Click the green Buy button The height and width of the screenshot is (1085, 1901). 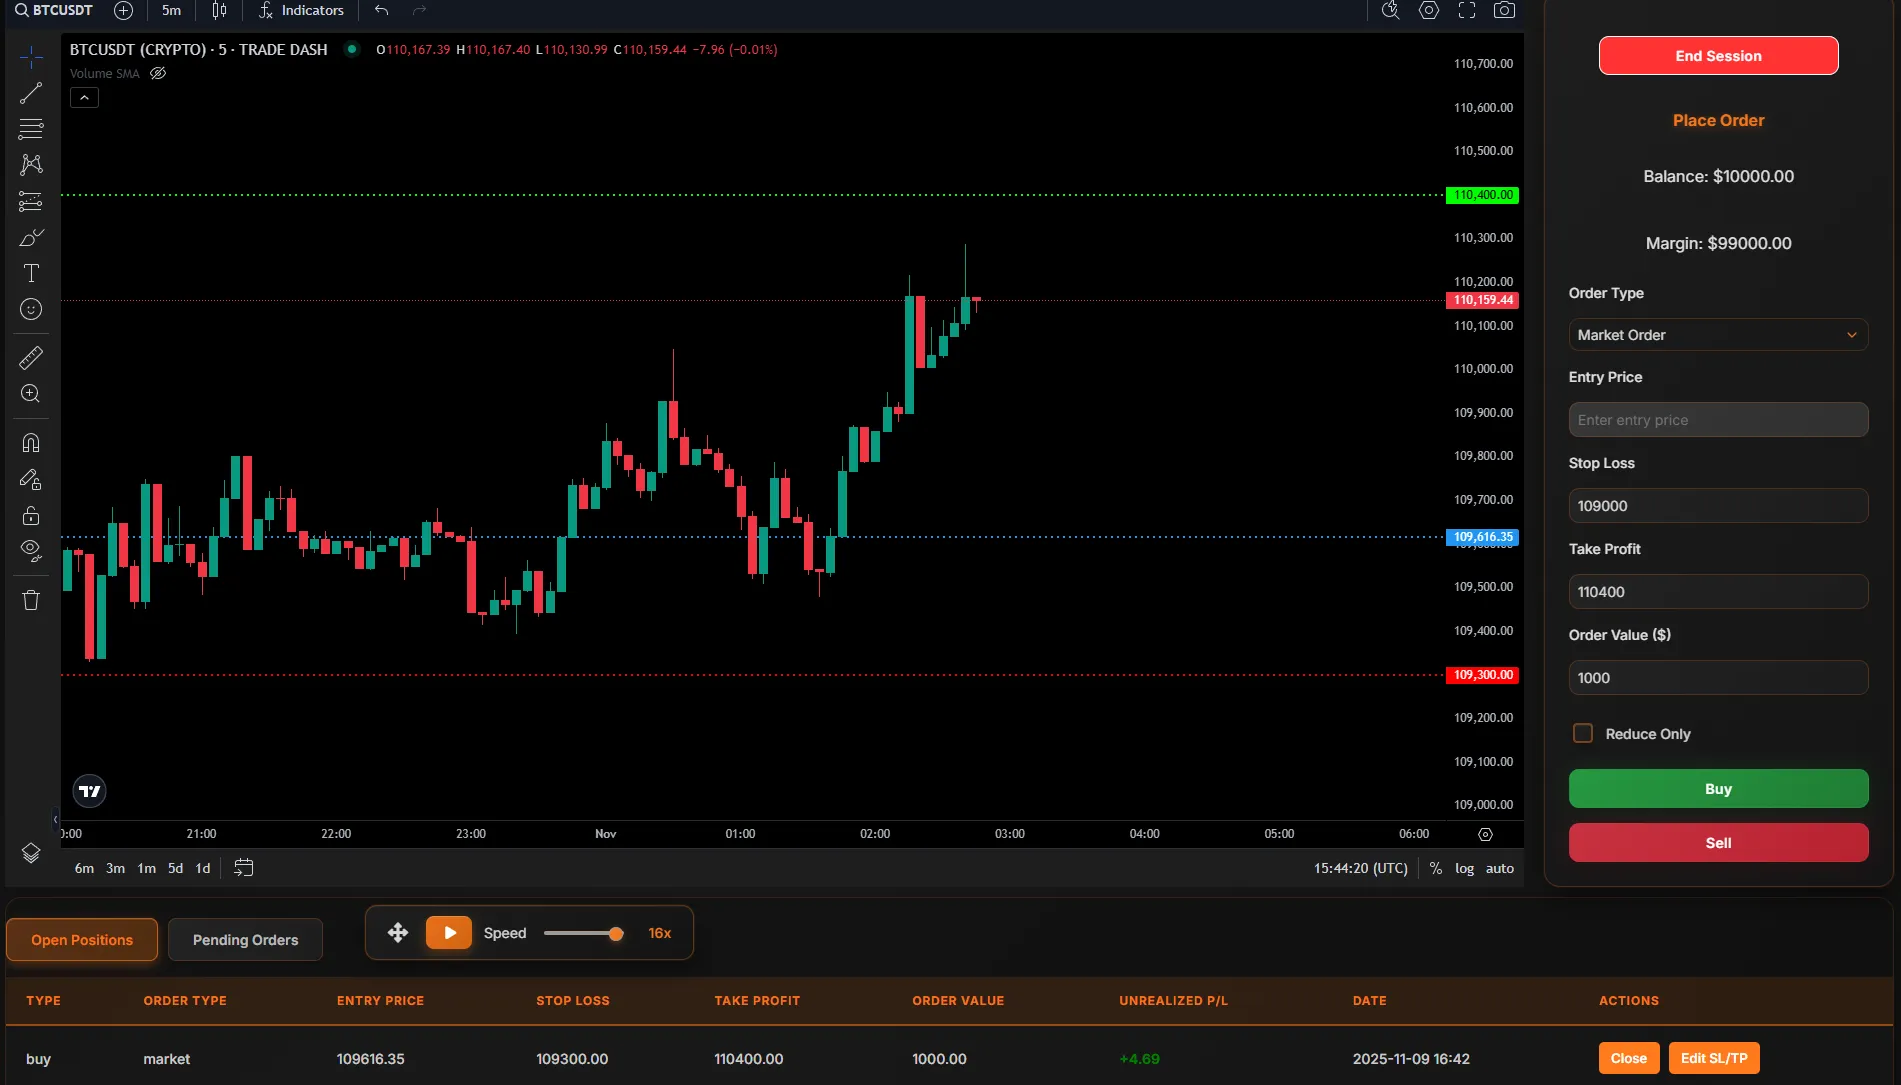(1718, 789)
